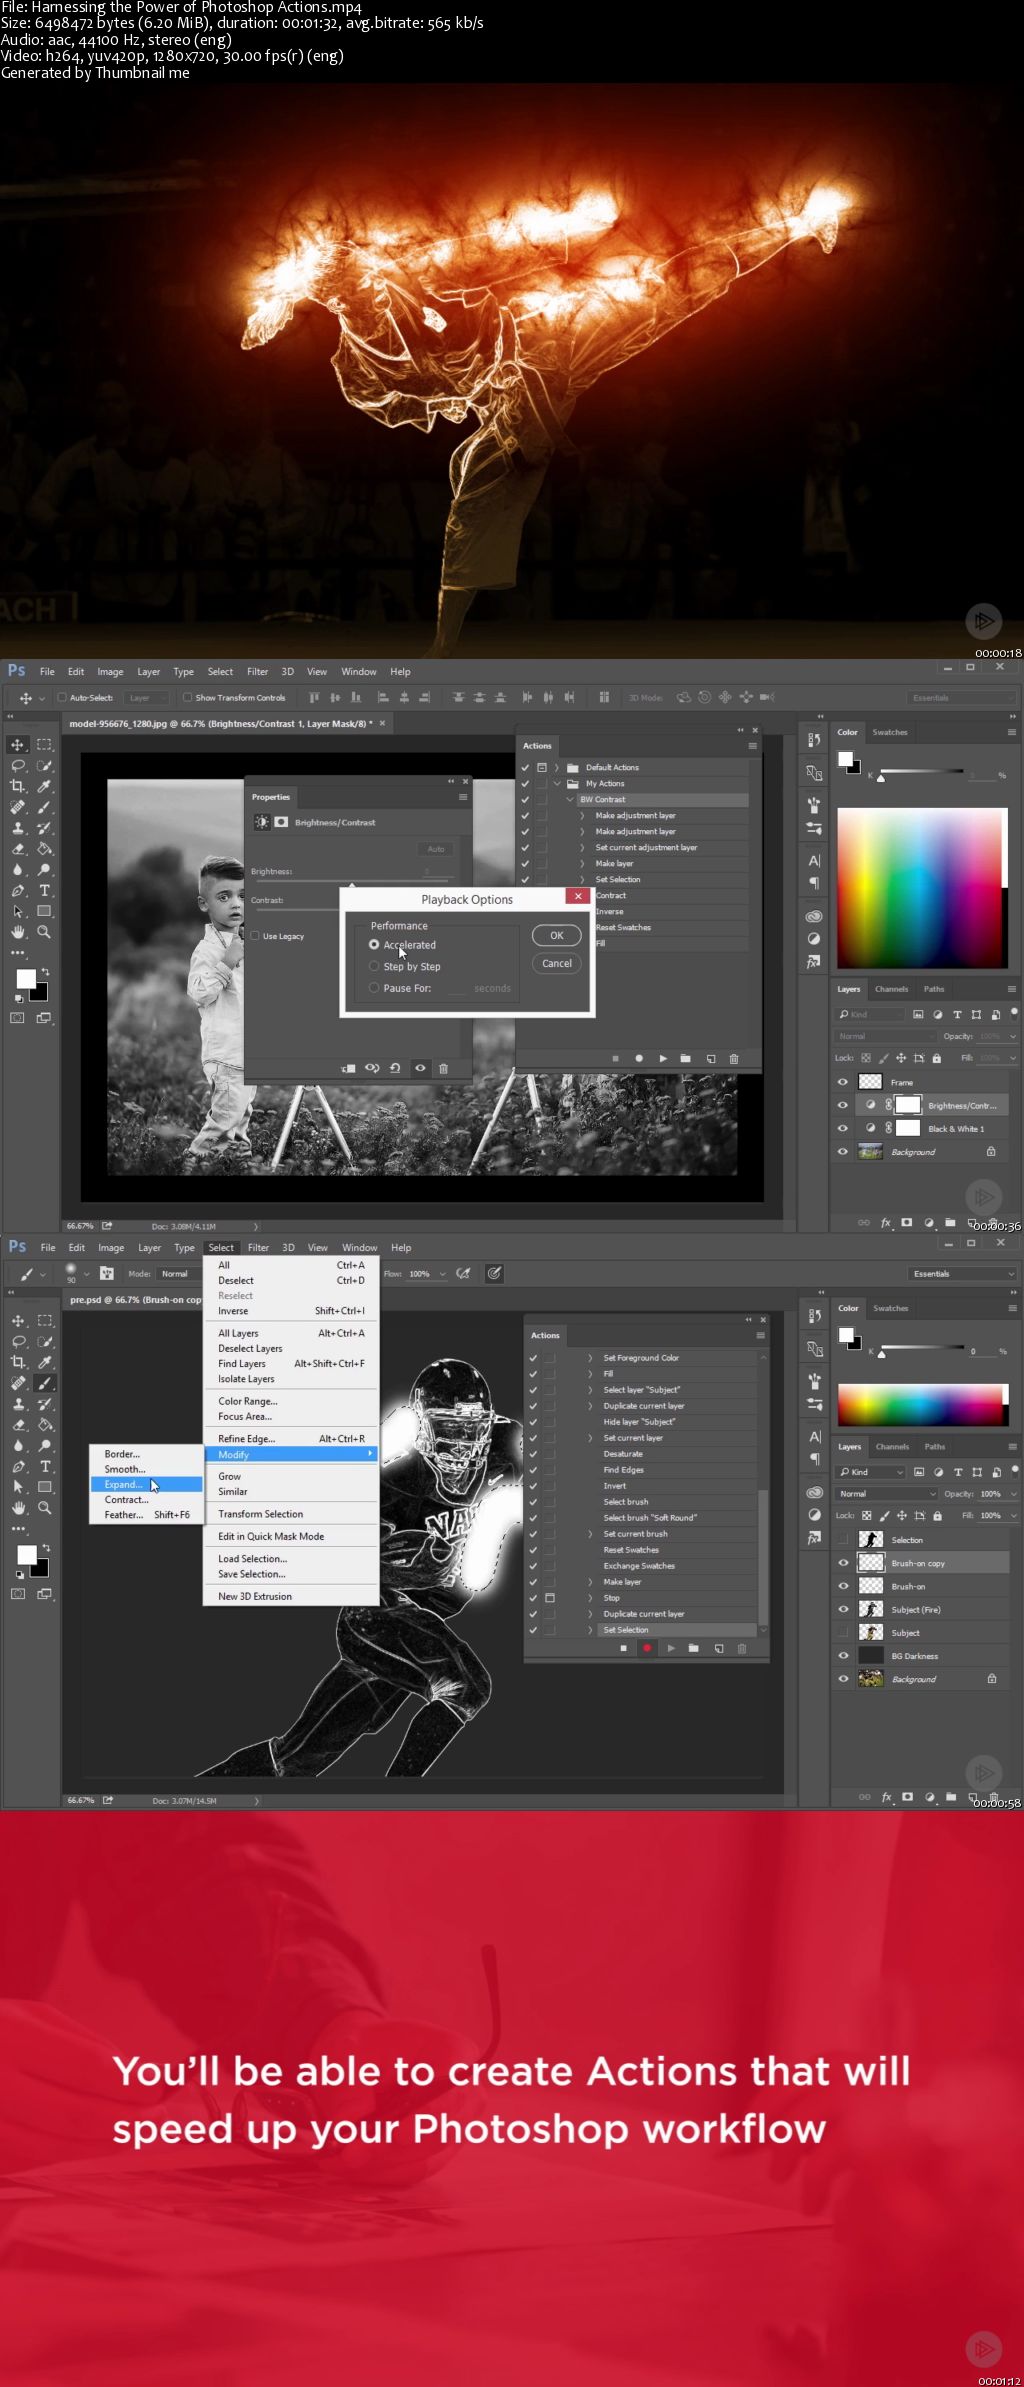Select the Accelerated radio button
This screenshot has width=1024, height=2387.
coord(374,944)
